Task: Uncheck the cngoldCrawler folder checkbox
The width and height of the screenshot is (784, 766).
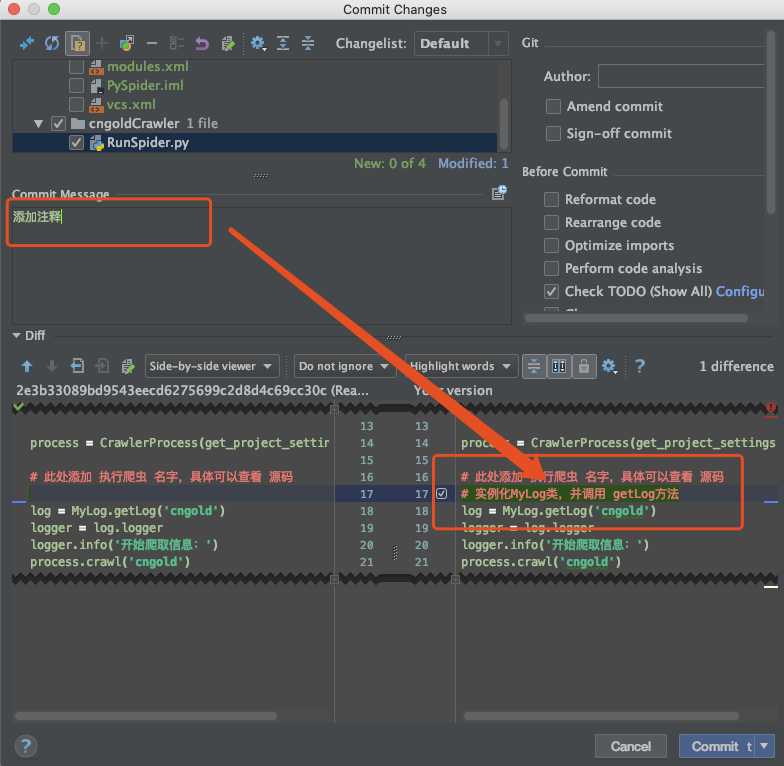Action: (x=58, y=124)
